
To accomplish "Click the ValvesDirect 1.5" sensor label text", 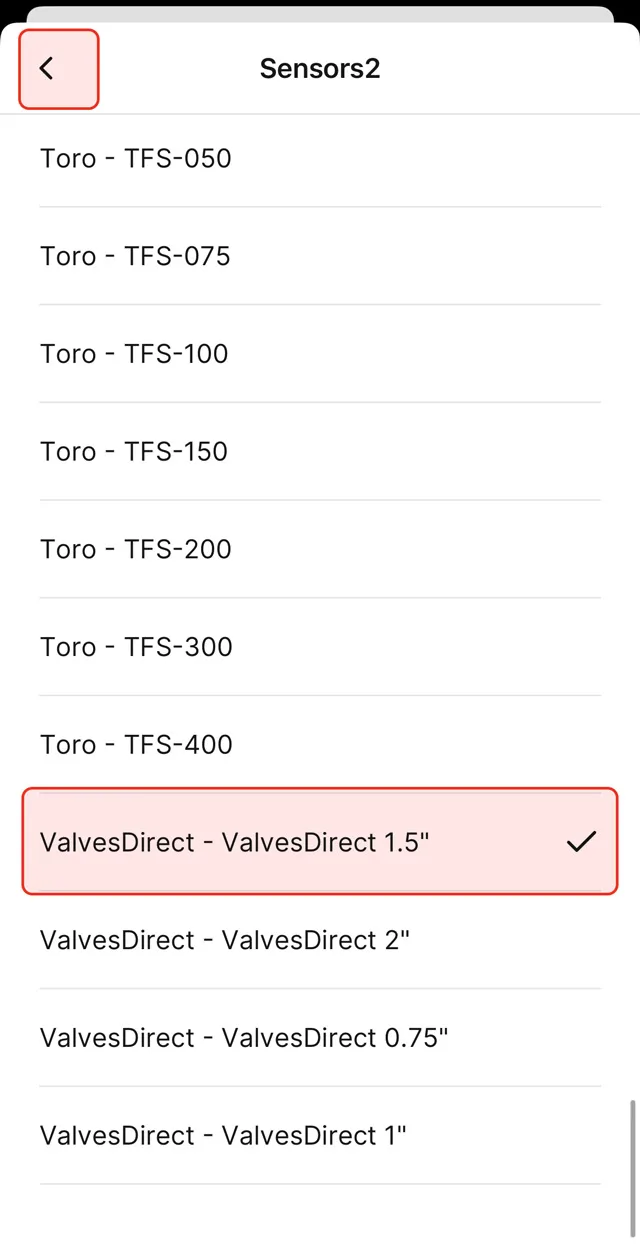I will coord(234,842).
